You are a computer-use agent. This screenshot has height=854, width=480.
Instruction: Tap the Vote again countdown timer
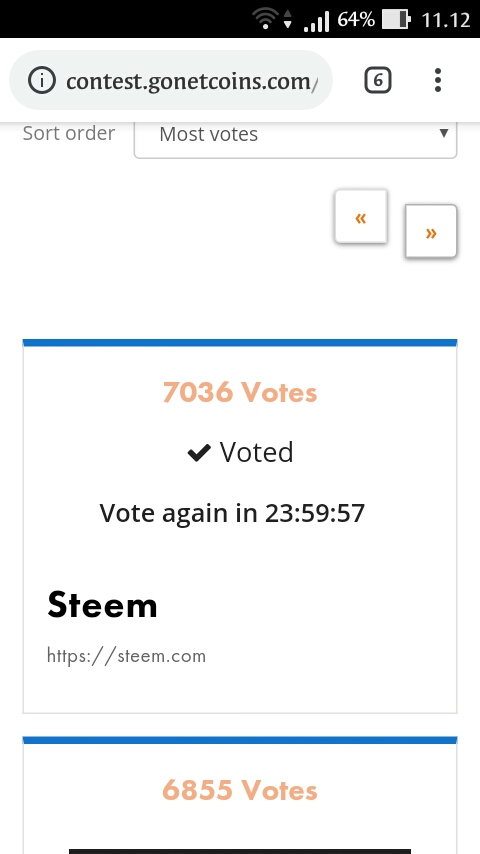(x=232, y=513)
